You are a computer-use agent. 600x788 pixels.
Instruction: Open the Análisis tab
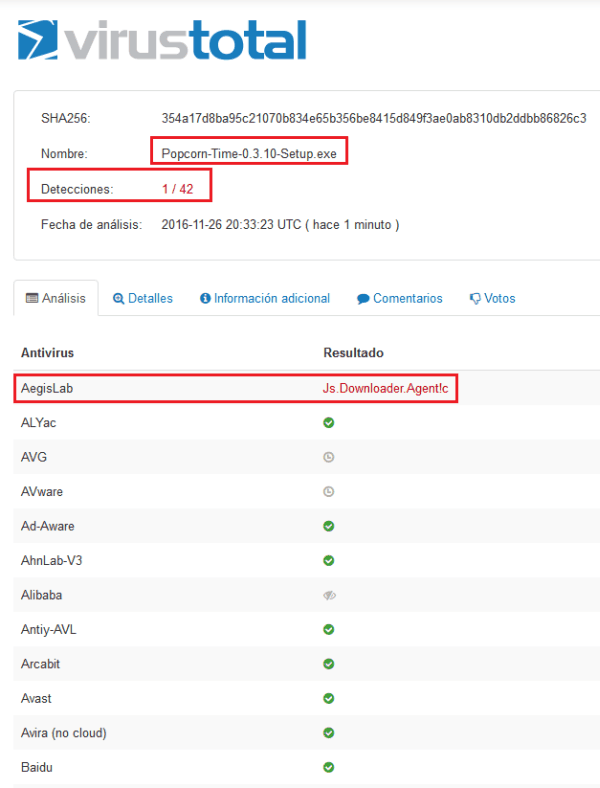56,298
